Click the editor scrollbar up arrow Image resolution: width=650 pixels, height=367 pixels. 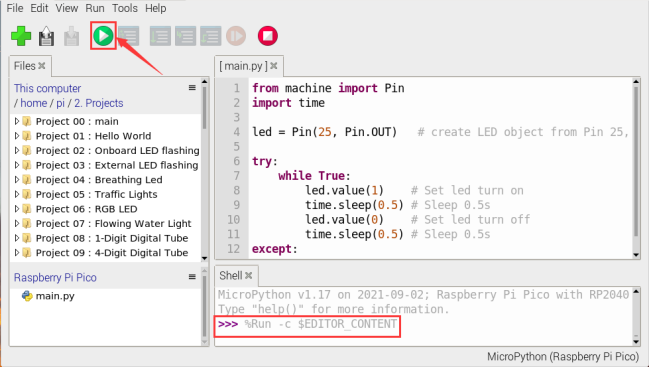636,82
